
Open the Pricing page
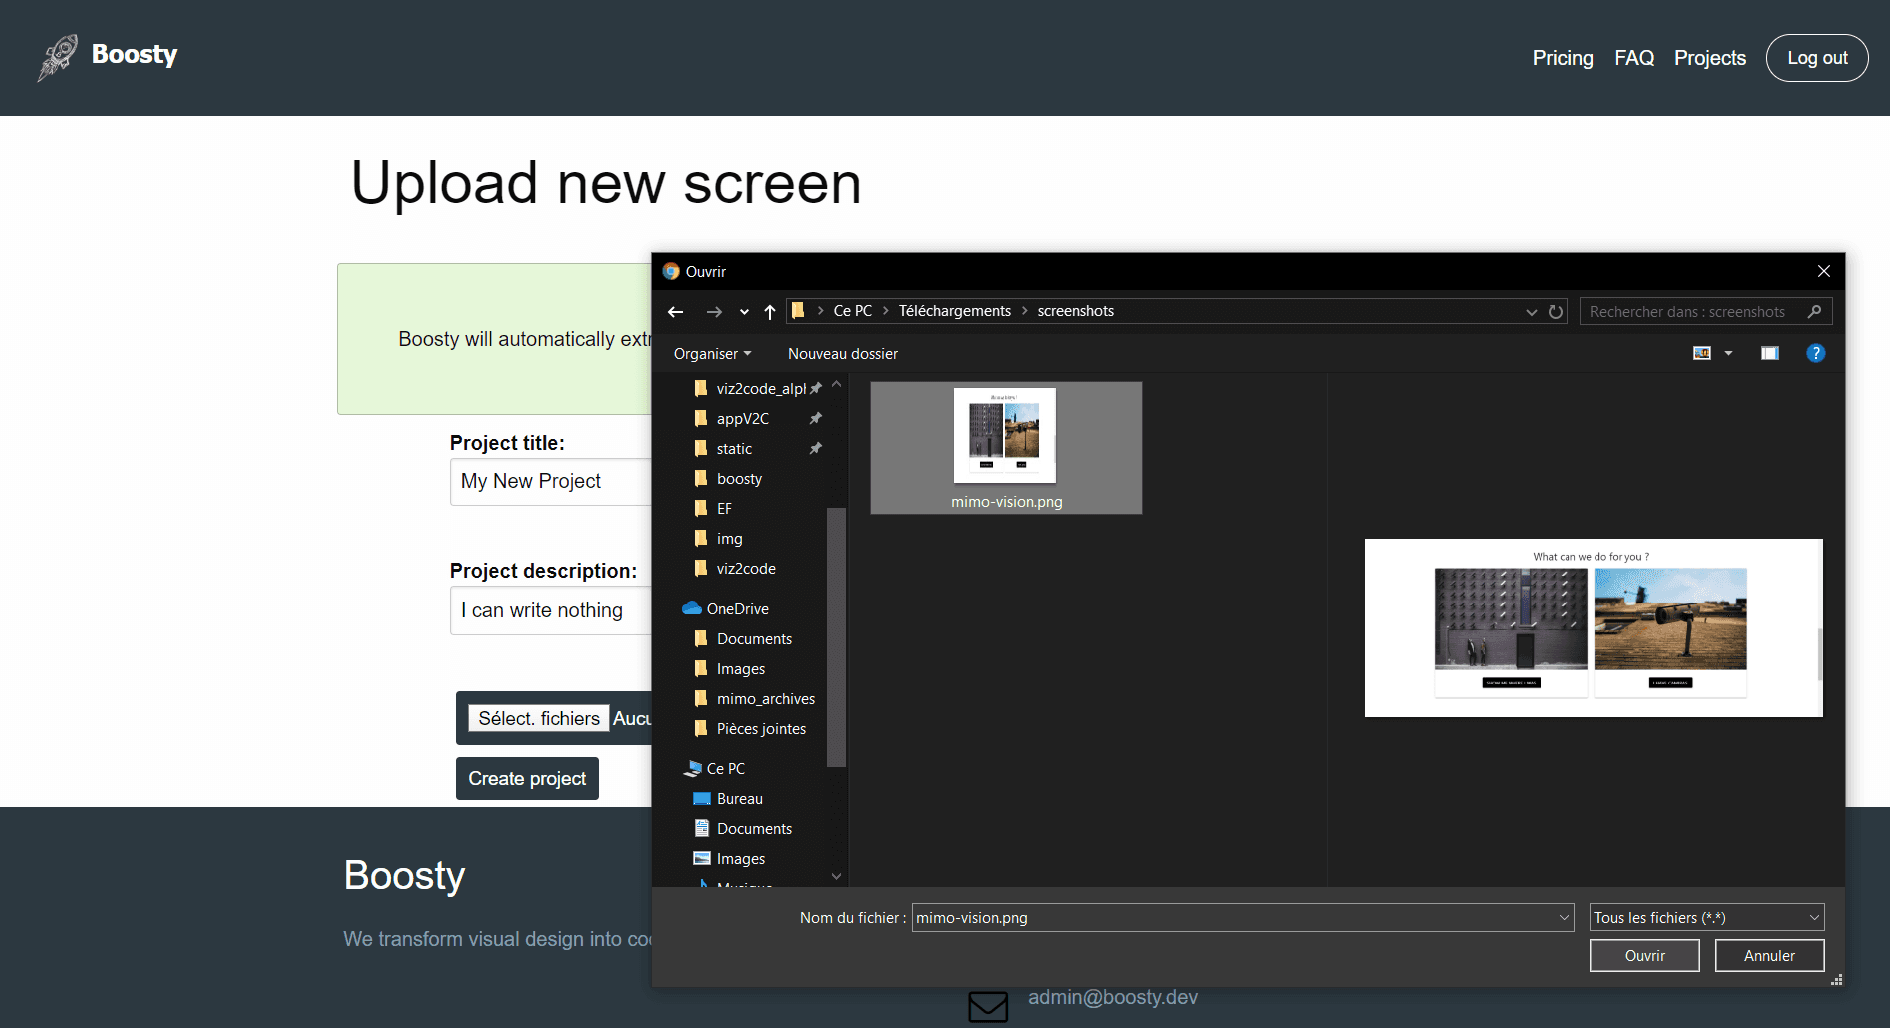pos(1562,58)
